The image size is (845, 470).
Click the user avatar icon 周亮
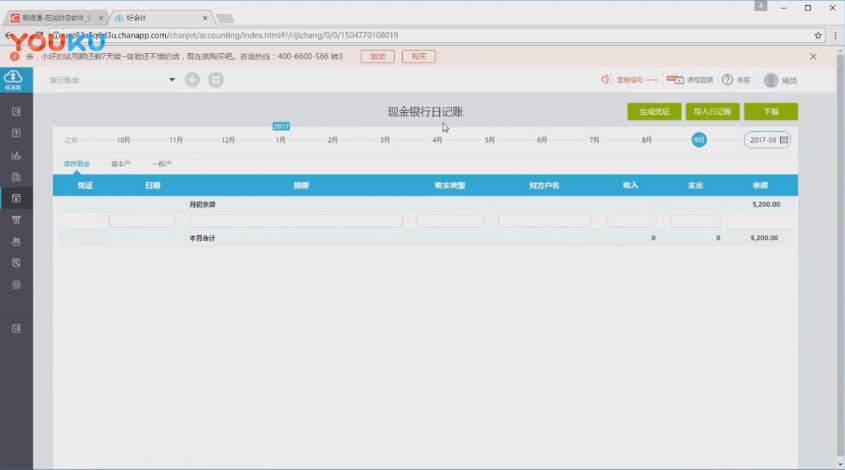tap(771, 80)
